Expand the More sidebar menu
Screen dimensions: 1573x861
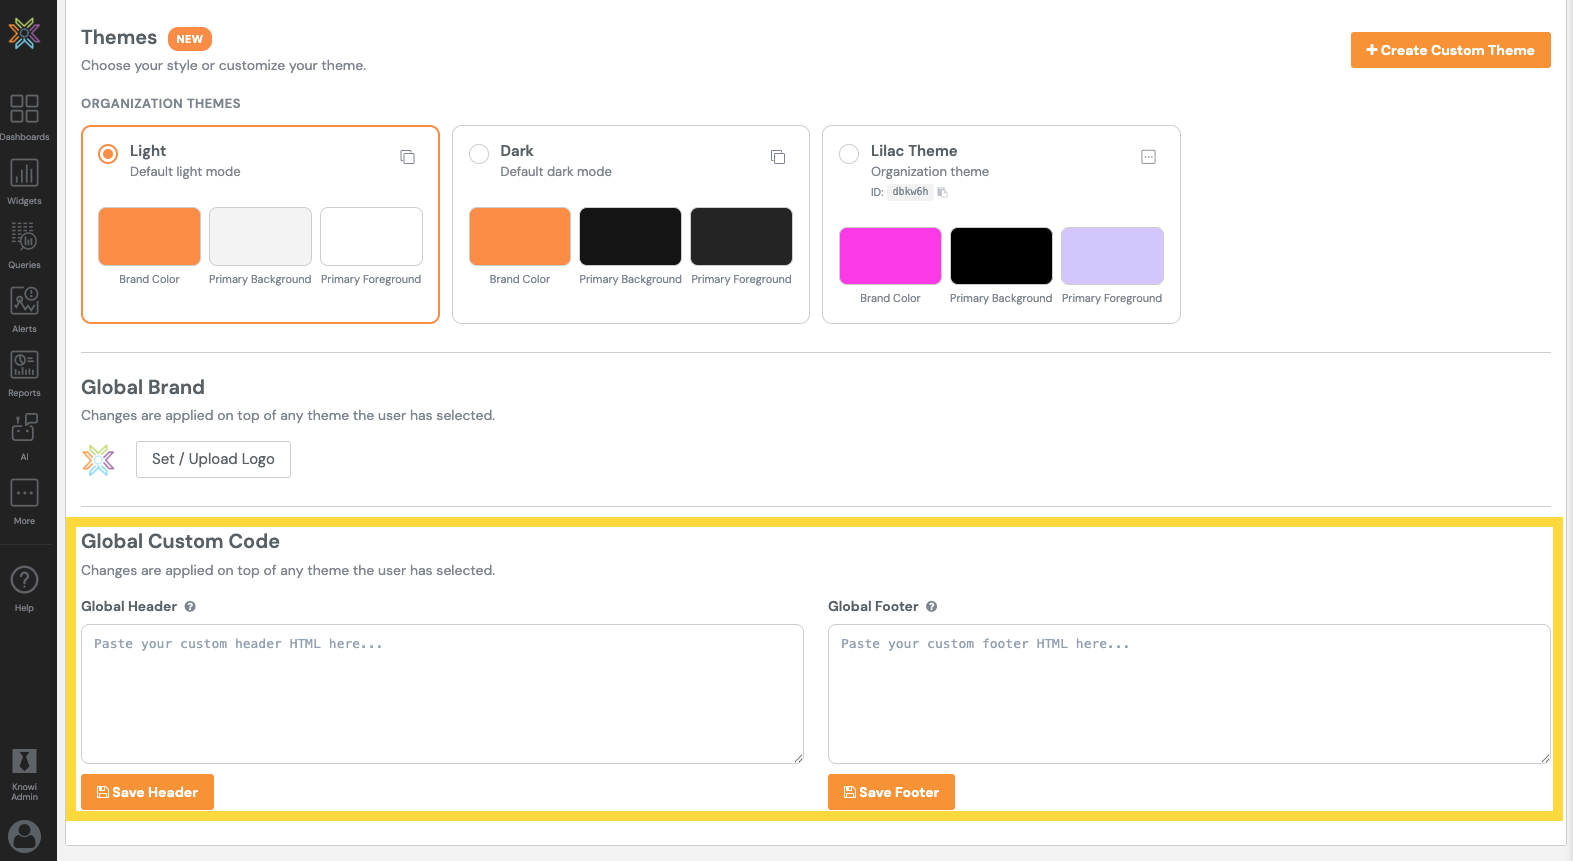(x=24, y=494)
